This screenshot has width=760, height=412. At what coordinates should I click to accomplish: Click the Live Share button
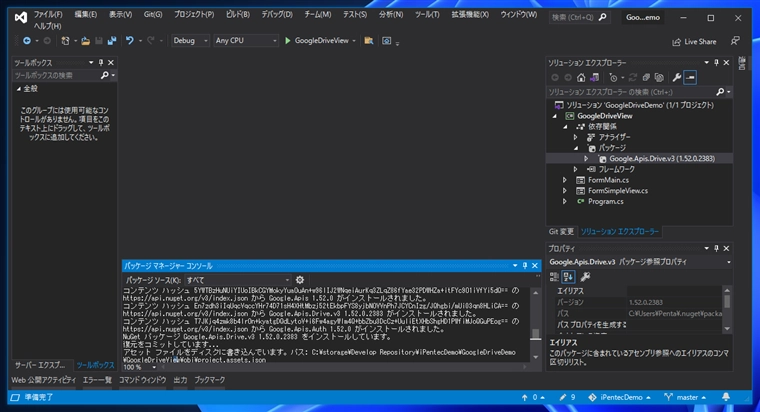pos(694,42)
